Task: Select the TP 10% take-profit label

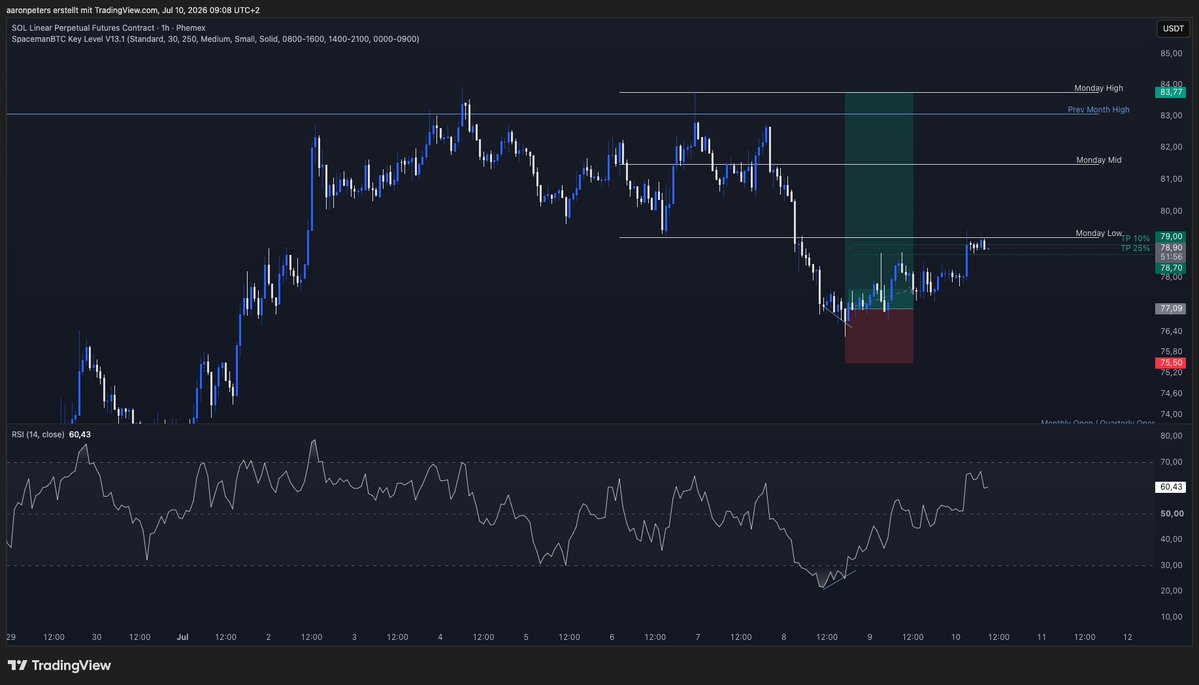Action: [1135, 239]
